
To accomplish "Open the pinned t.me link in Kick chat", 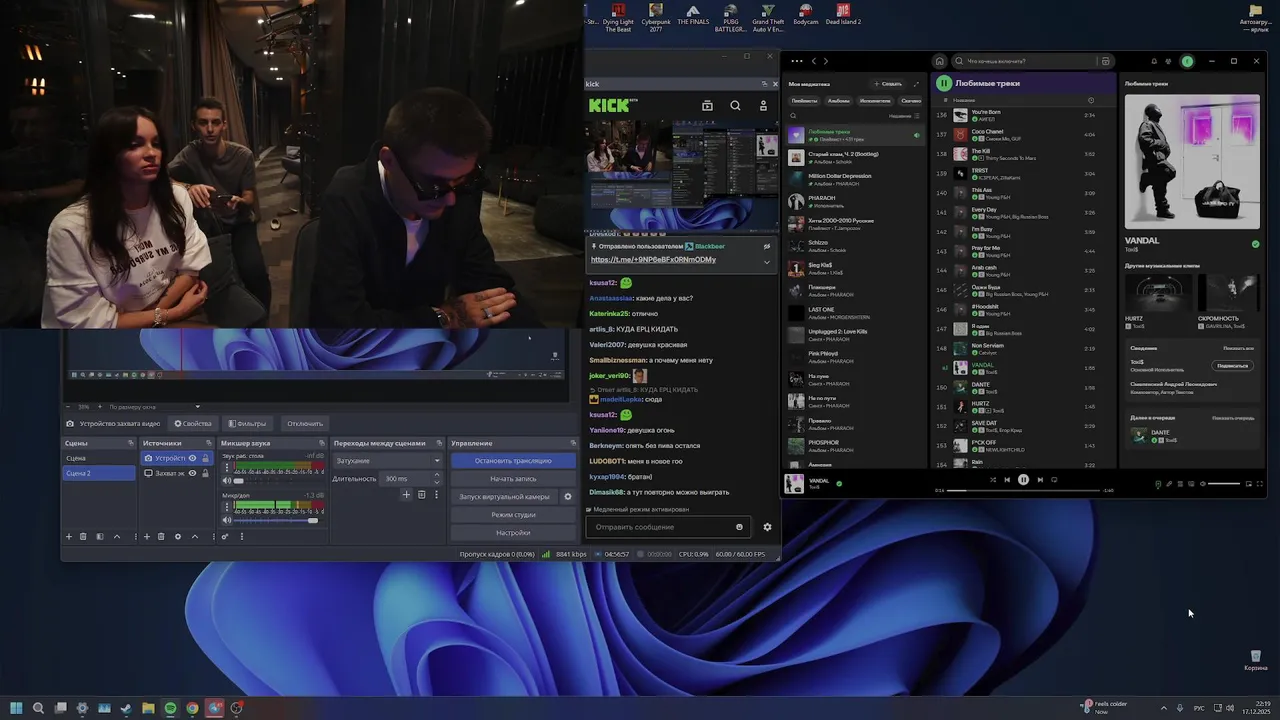I will 653,260.
